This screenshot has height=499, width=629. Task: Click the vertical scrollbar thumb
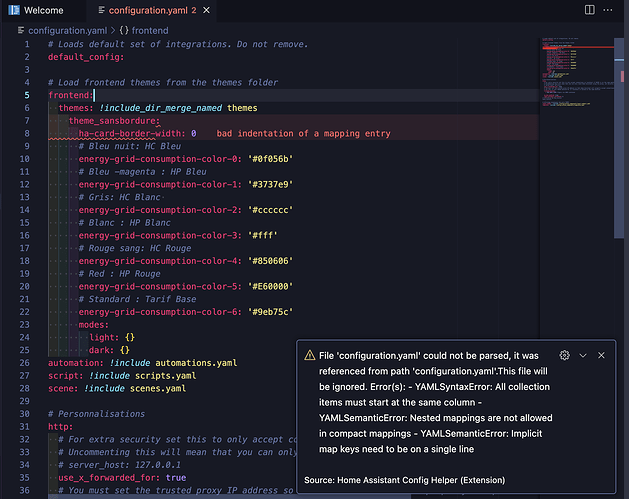(619, 138)
